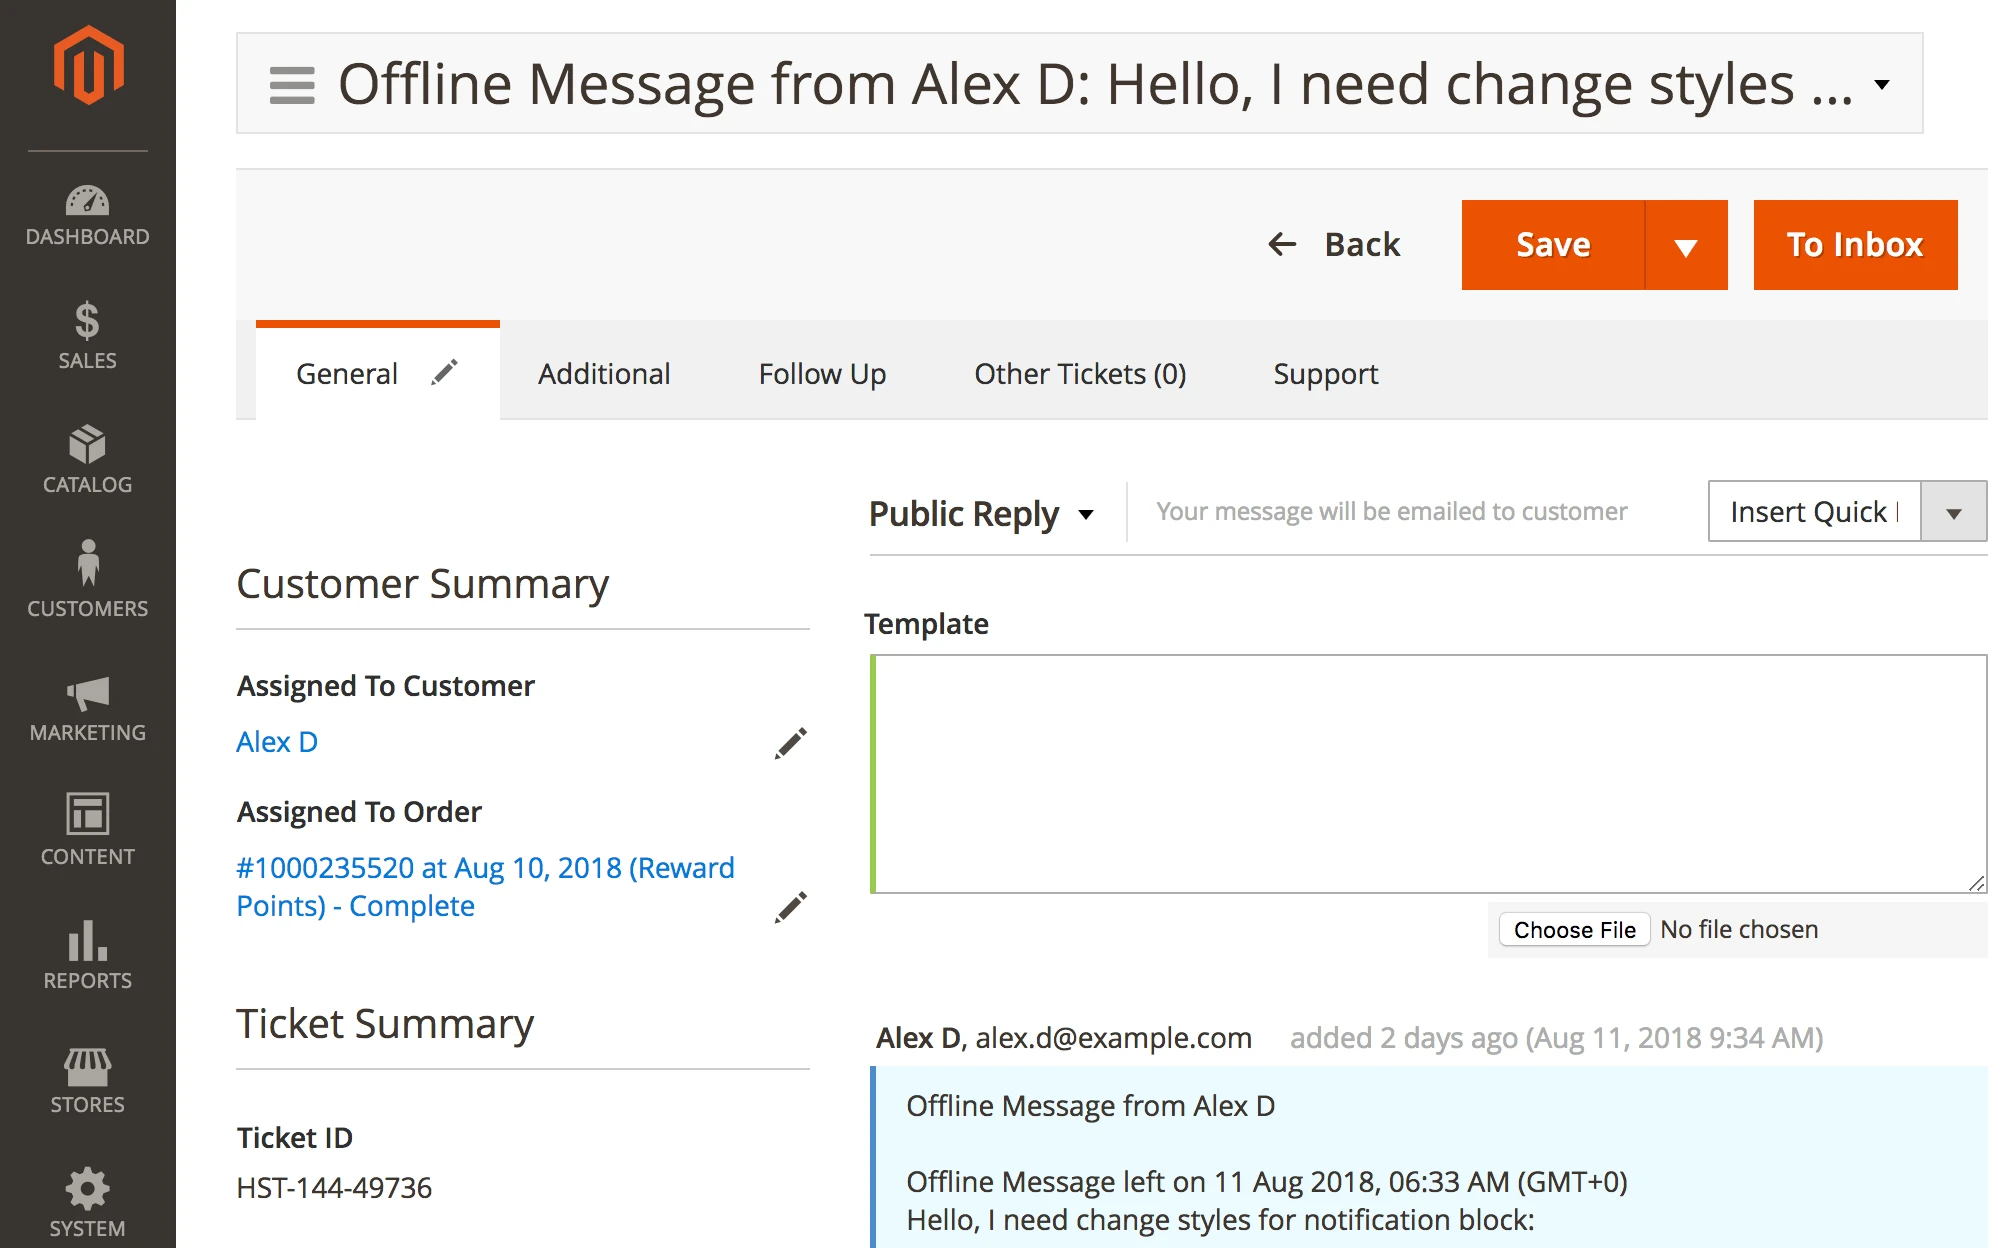
Task: Open the Other Tickets tab
Action: (1080, 373)
